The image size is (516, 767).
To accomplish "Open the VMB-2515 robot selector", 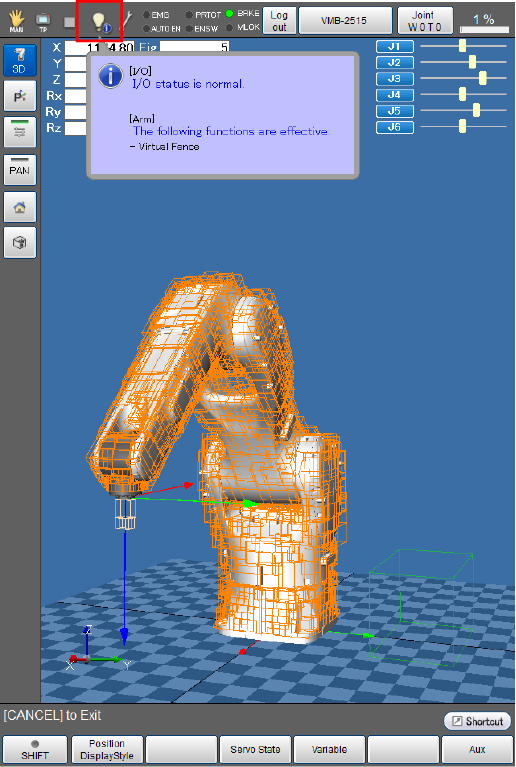I will (345, 21).
